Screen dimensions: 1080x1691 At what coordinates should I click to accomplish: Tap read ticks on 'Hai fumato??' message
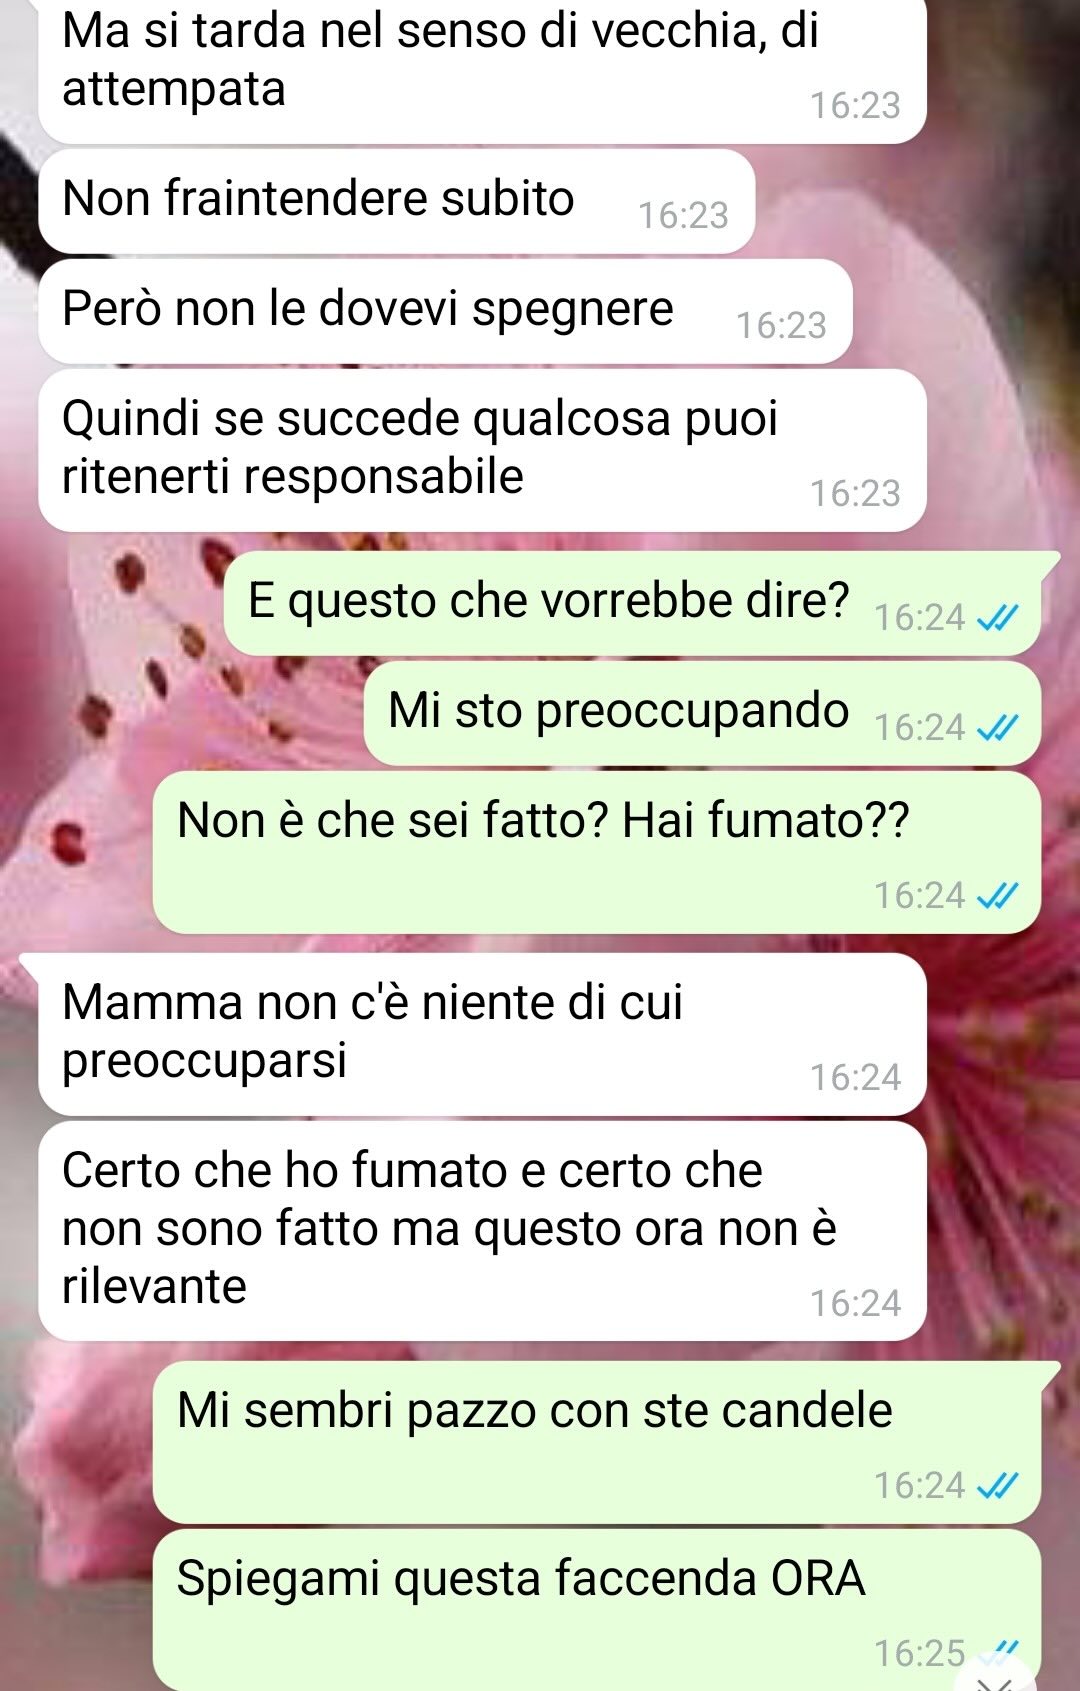pos(997,896)
